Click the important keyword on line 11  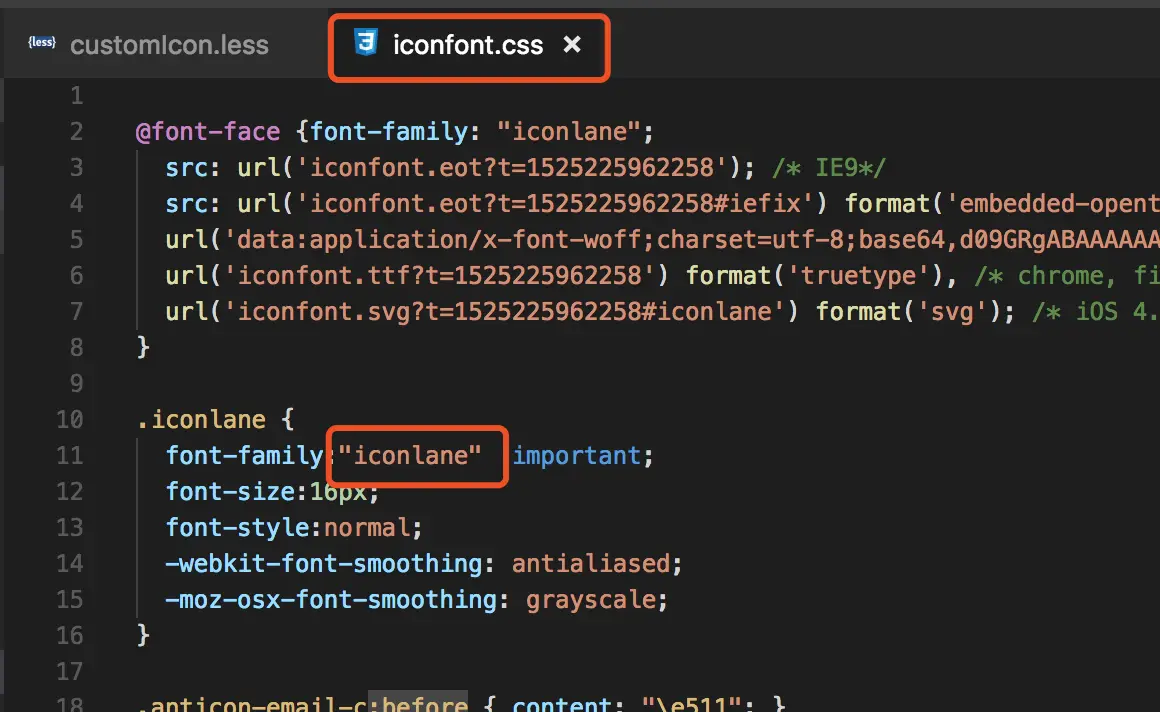pos(576,456)
